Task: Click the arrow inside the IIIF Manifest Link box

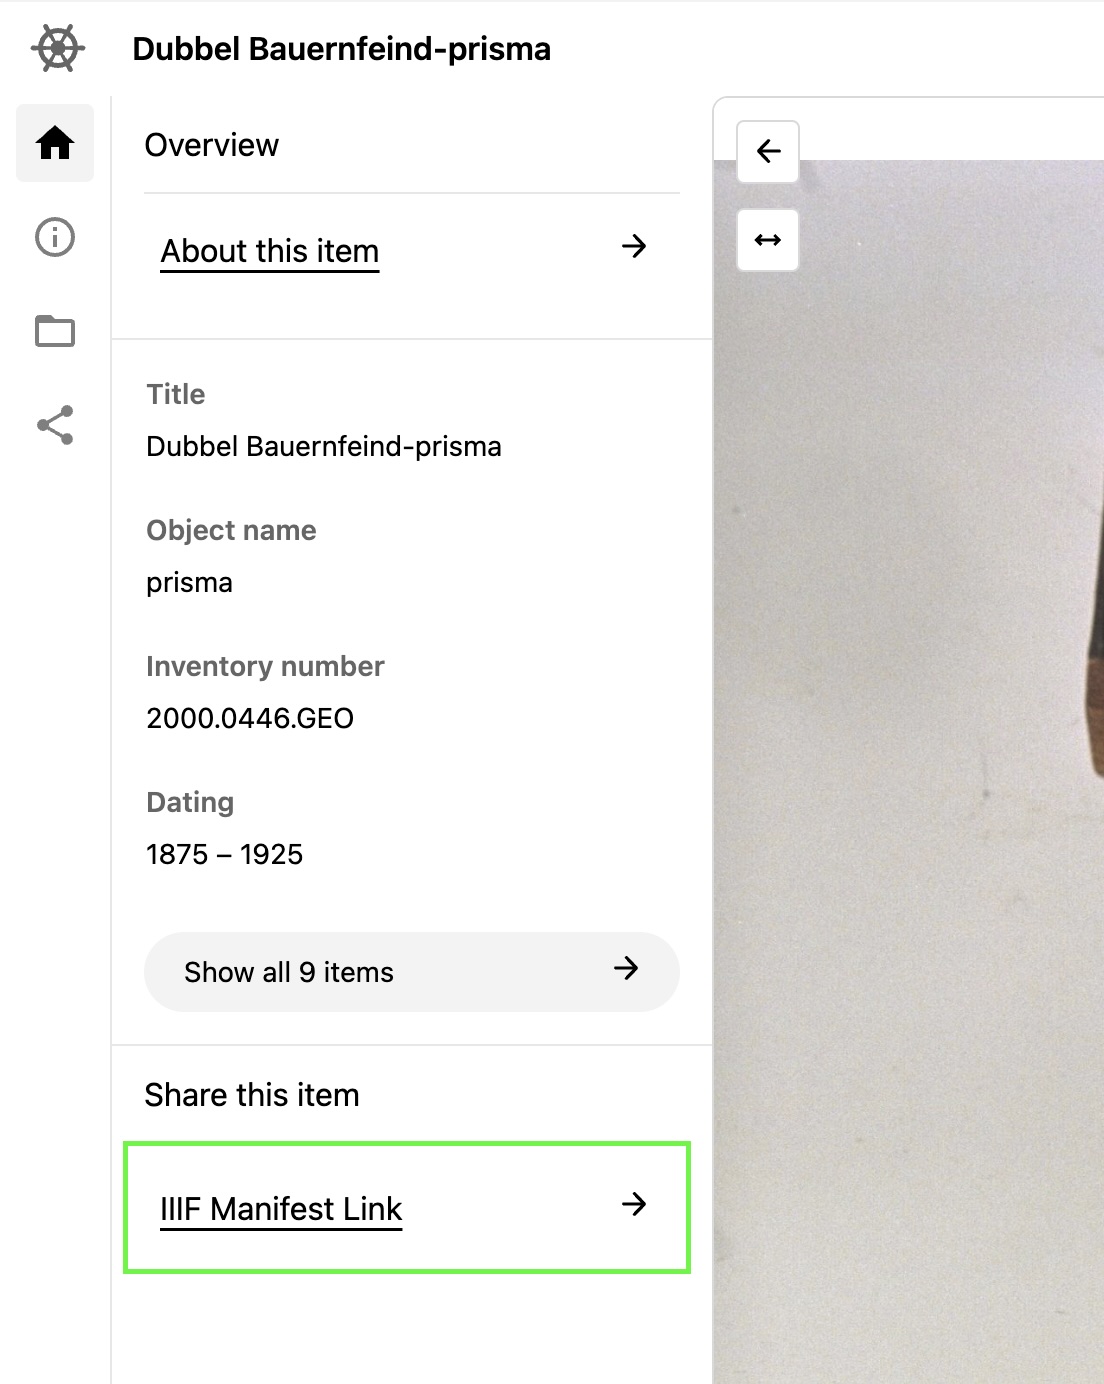Action: click(x=634, y=1206)
